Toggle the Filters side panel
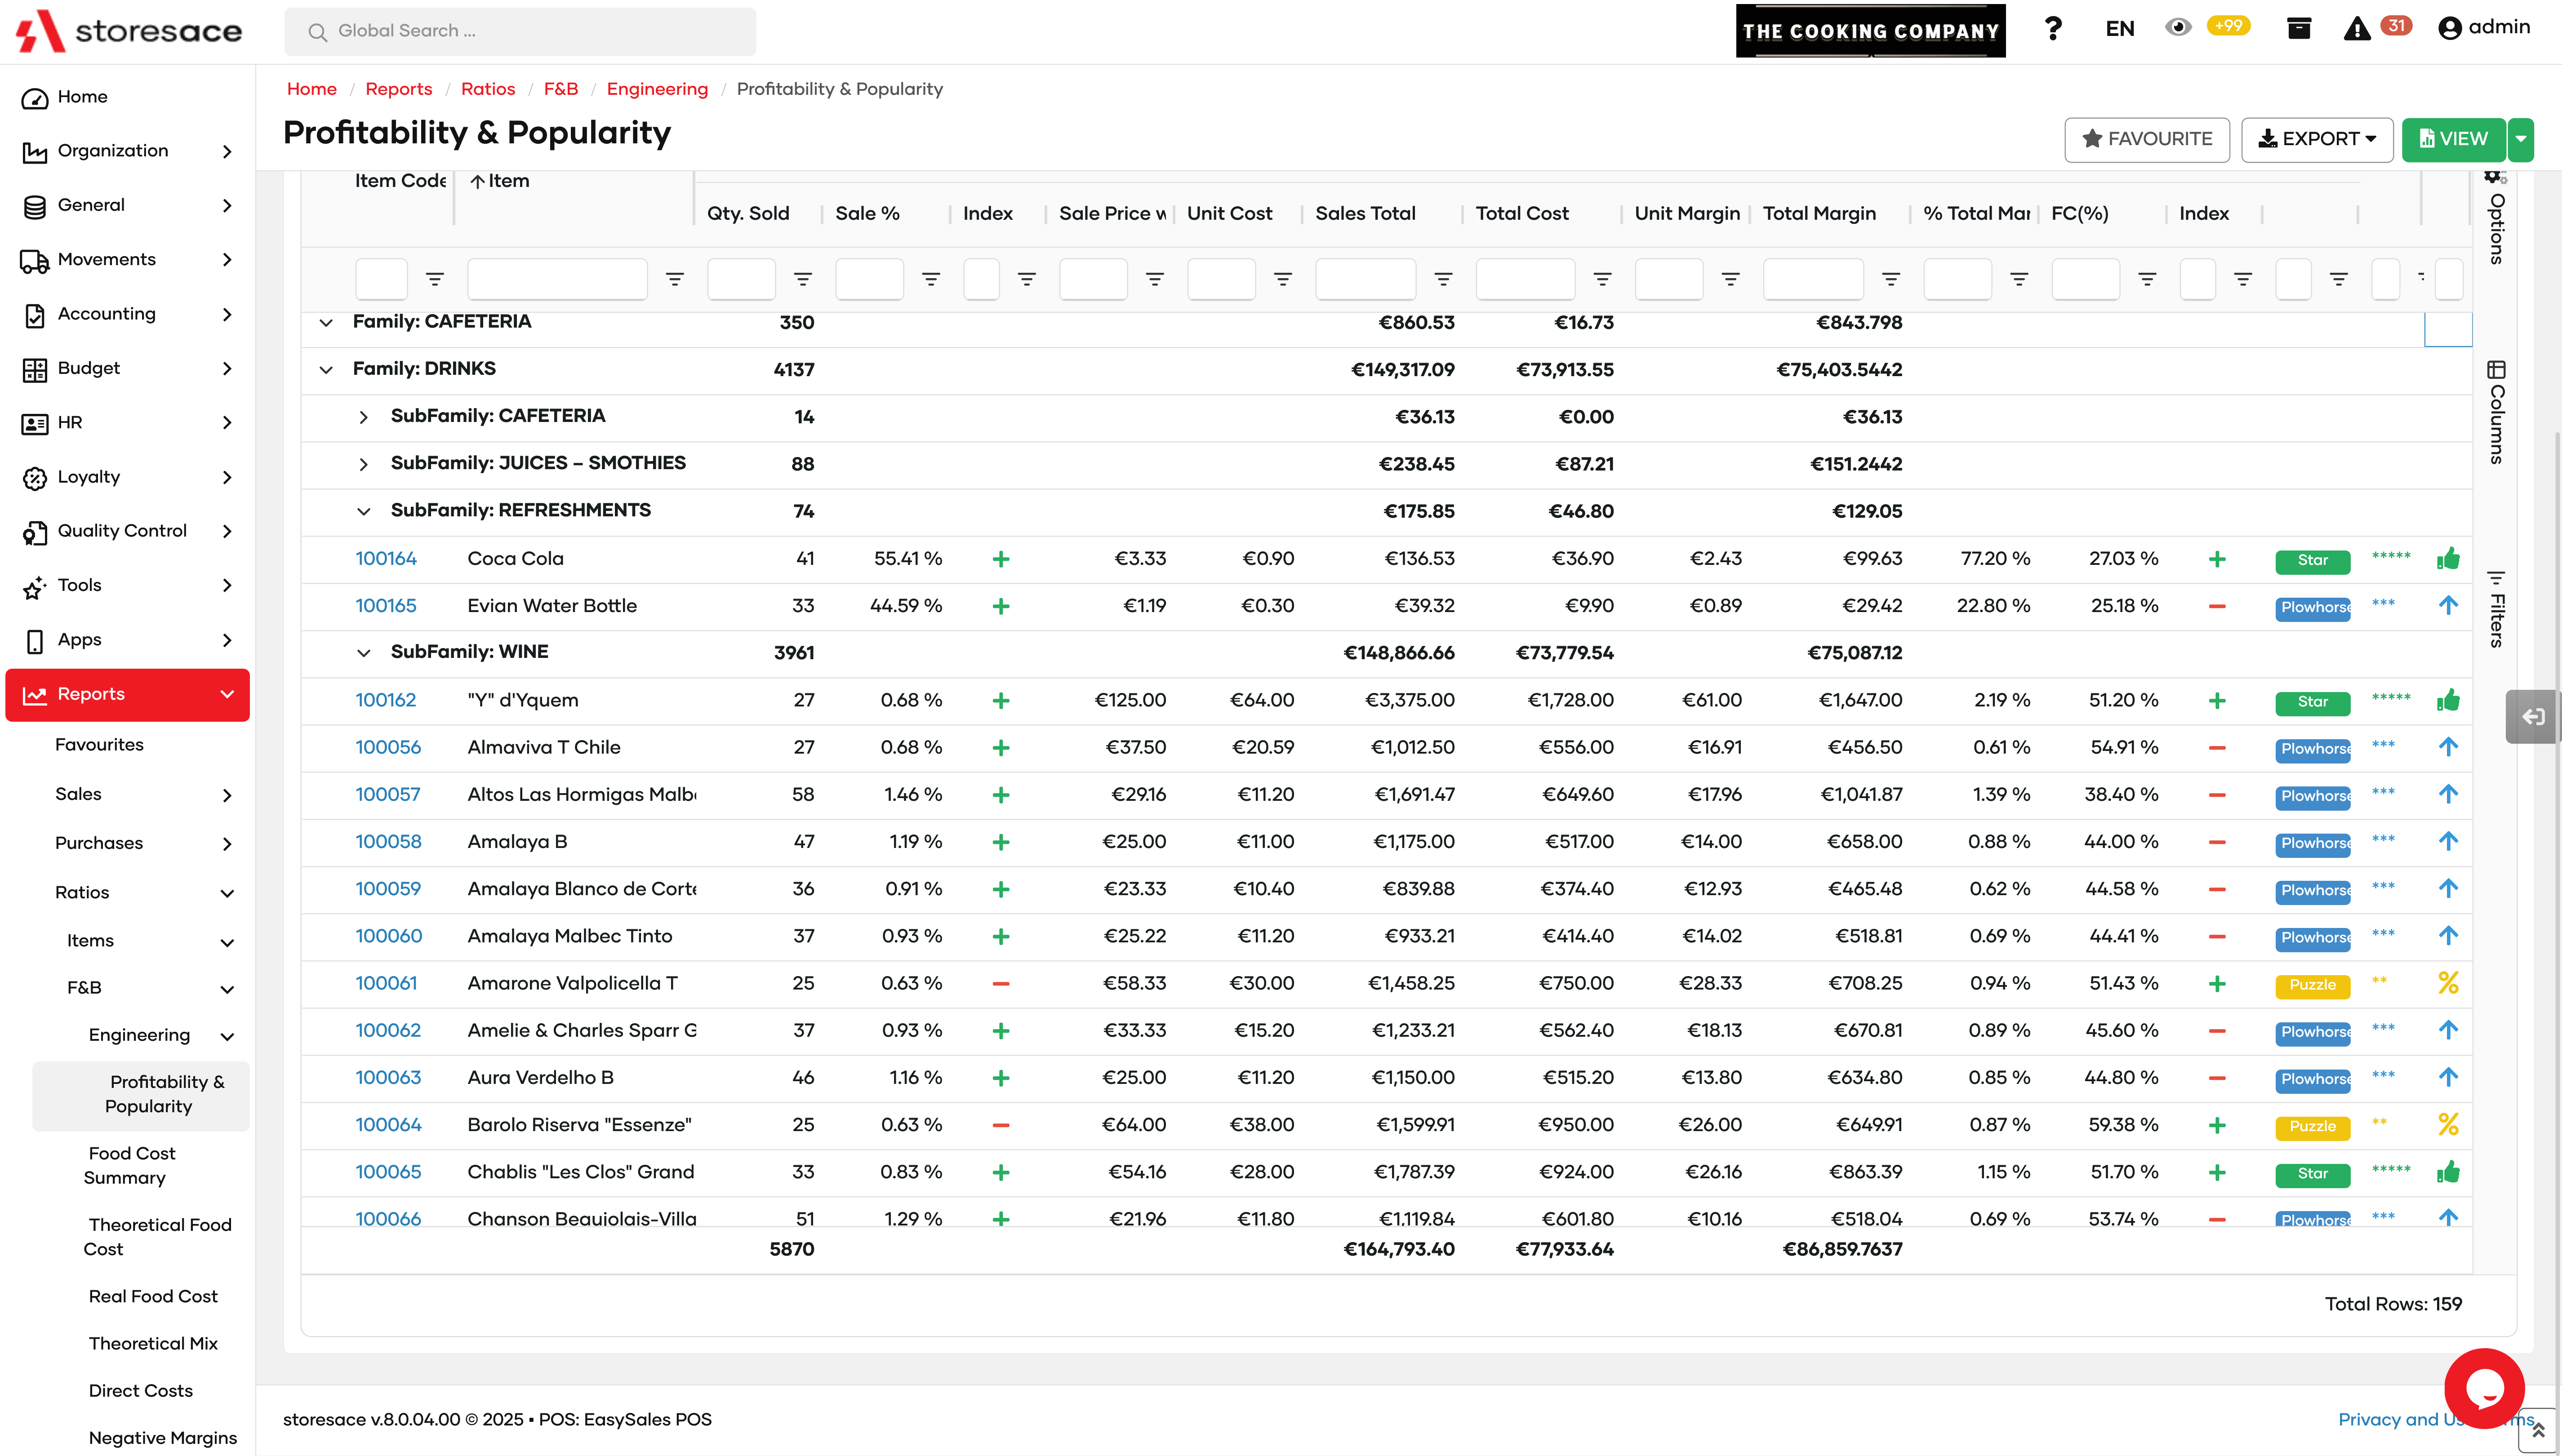 click(2496, 608)
